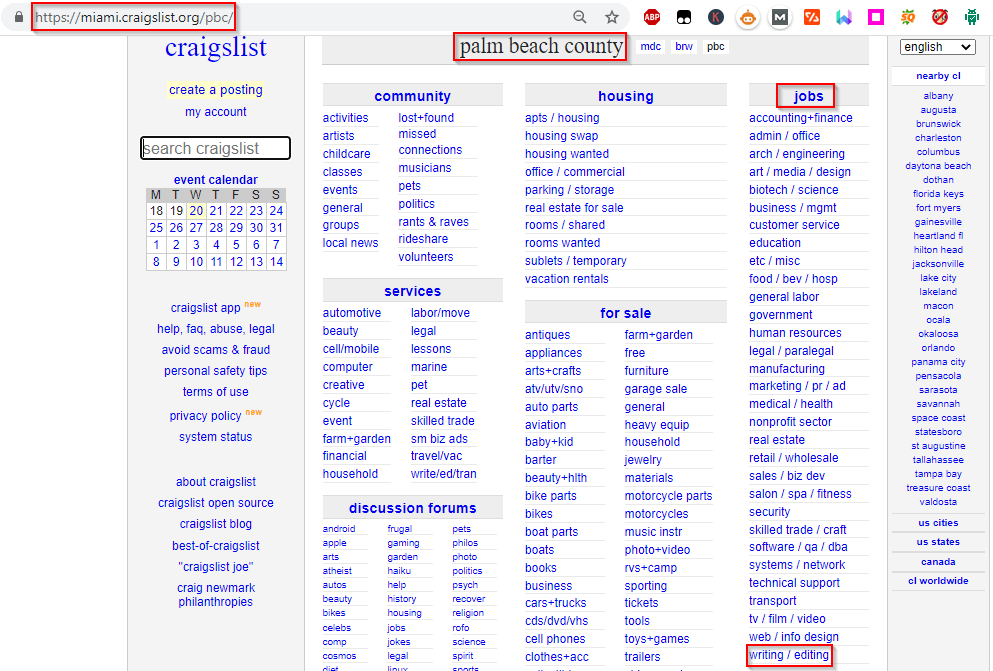The height and width of the screenshot is (671, 993).
Task: Click the zoom magnifier icon in address bar
Action: pyautogui.click(x=579, y=17)
